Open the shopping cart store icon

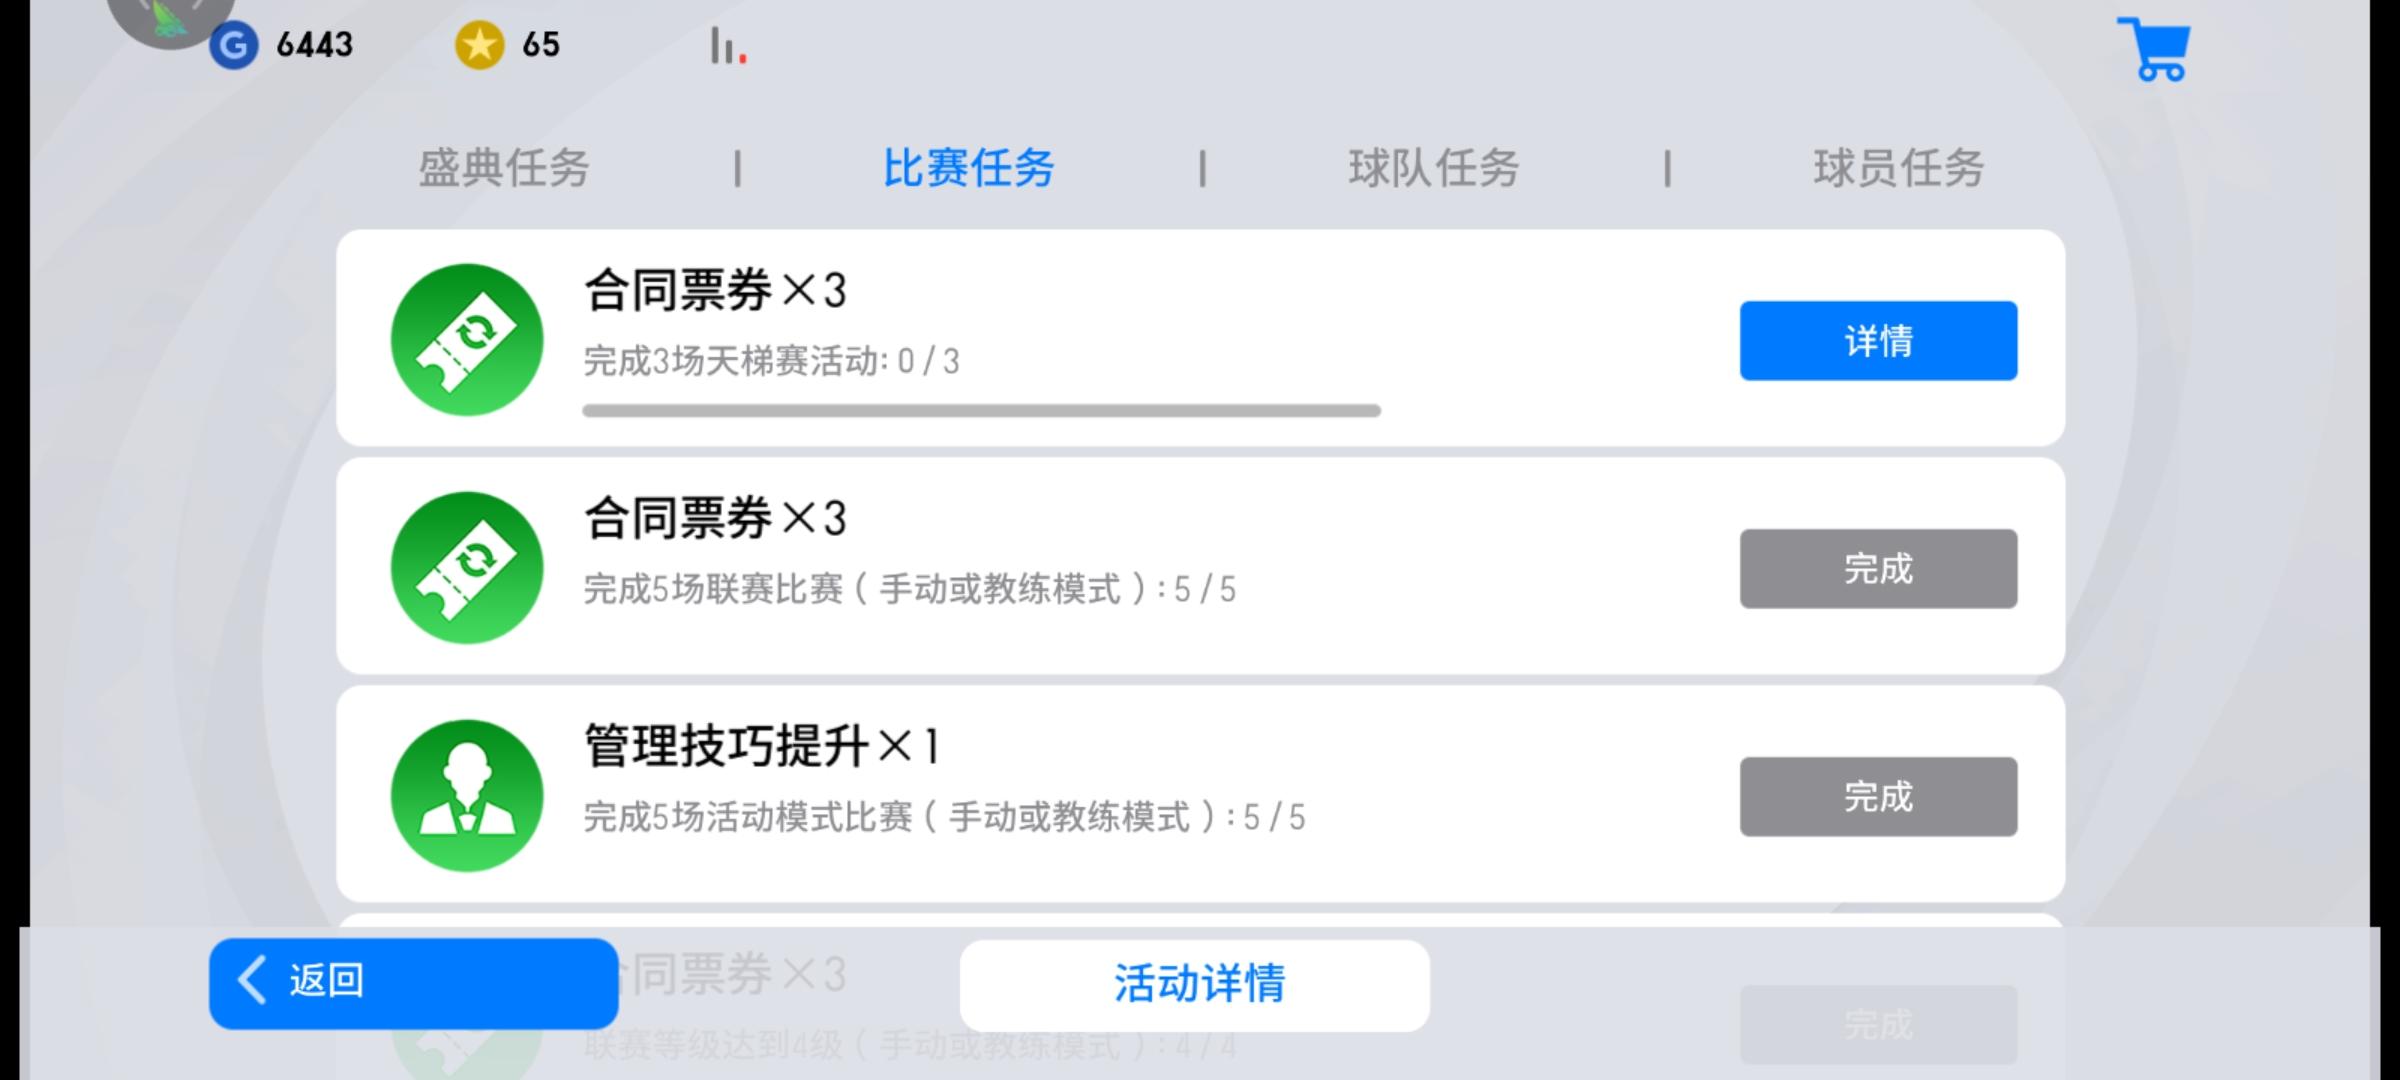2154,49
